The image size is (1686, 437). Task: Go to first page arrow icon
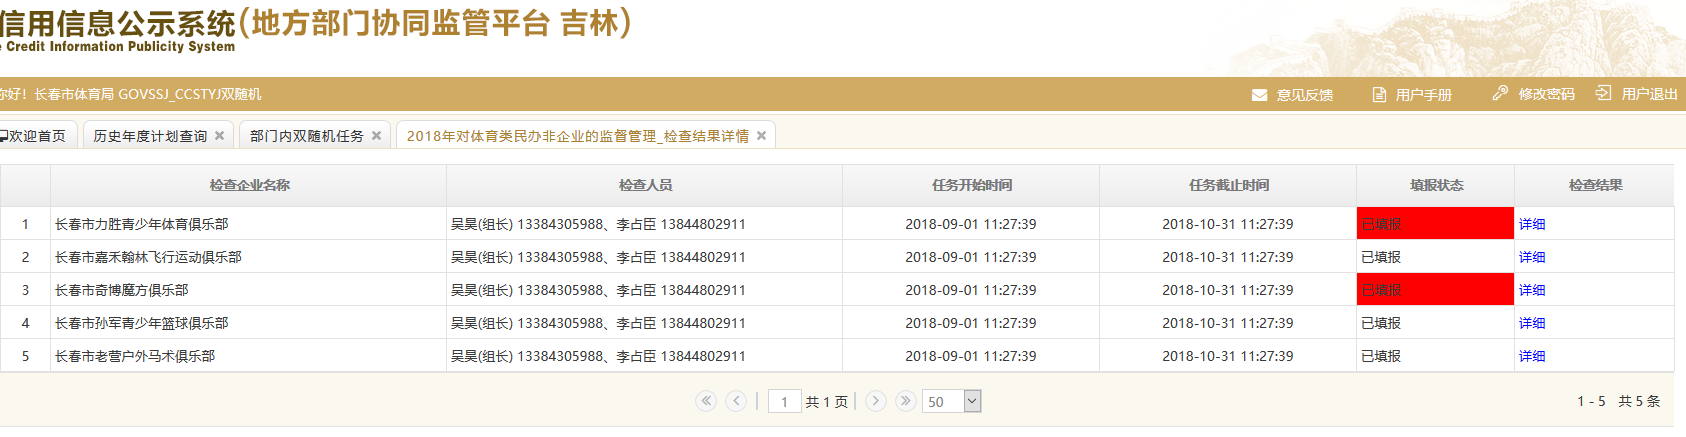coord(706,401)
